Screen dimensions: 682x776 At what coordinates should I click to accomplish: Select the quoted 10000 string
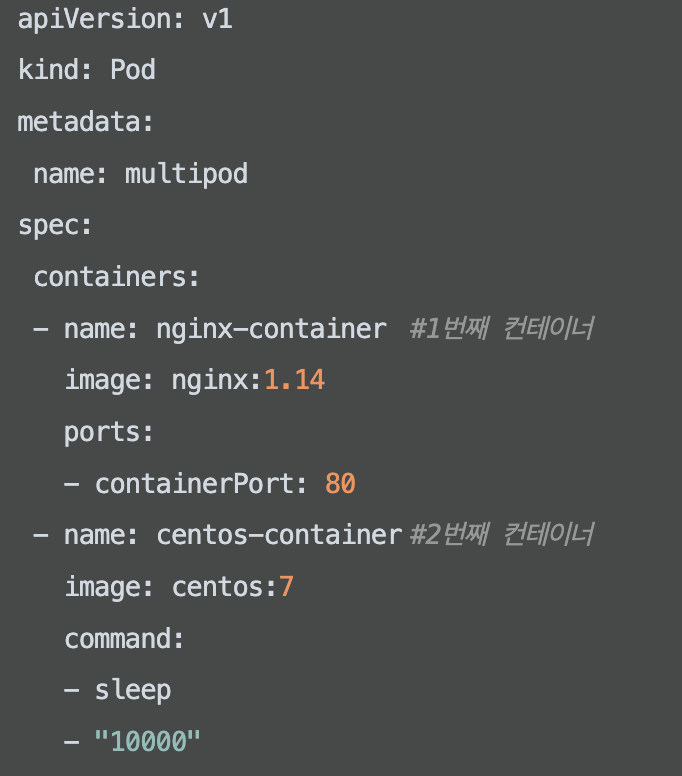point(147,741)
